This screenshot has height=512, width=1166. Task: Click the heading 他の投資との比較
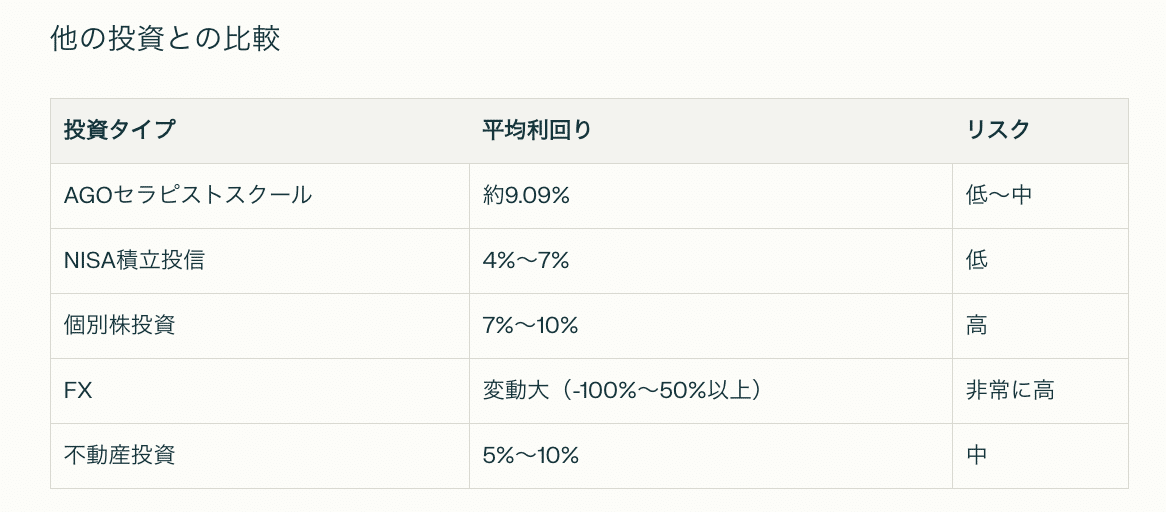[x=165, y=39]
